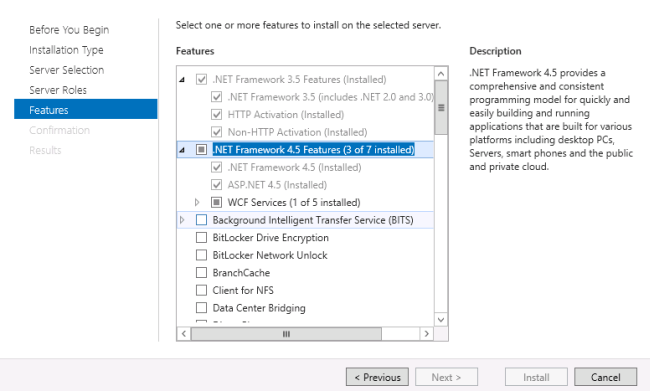Select the Features step

[86, 109]
